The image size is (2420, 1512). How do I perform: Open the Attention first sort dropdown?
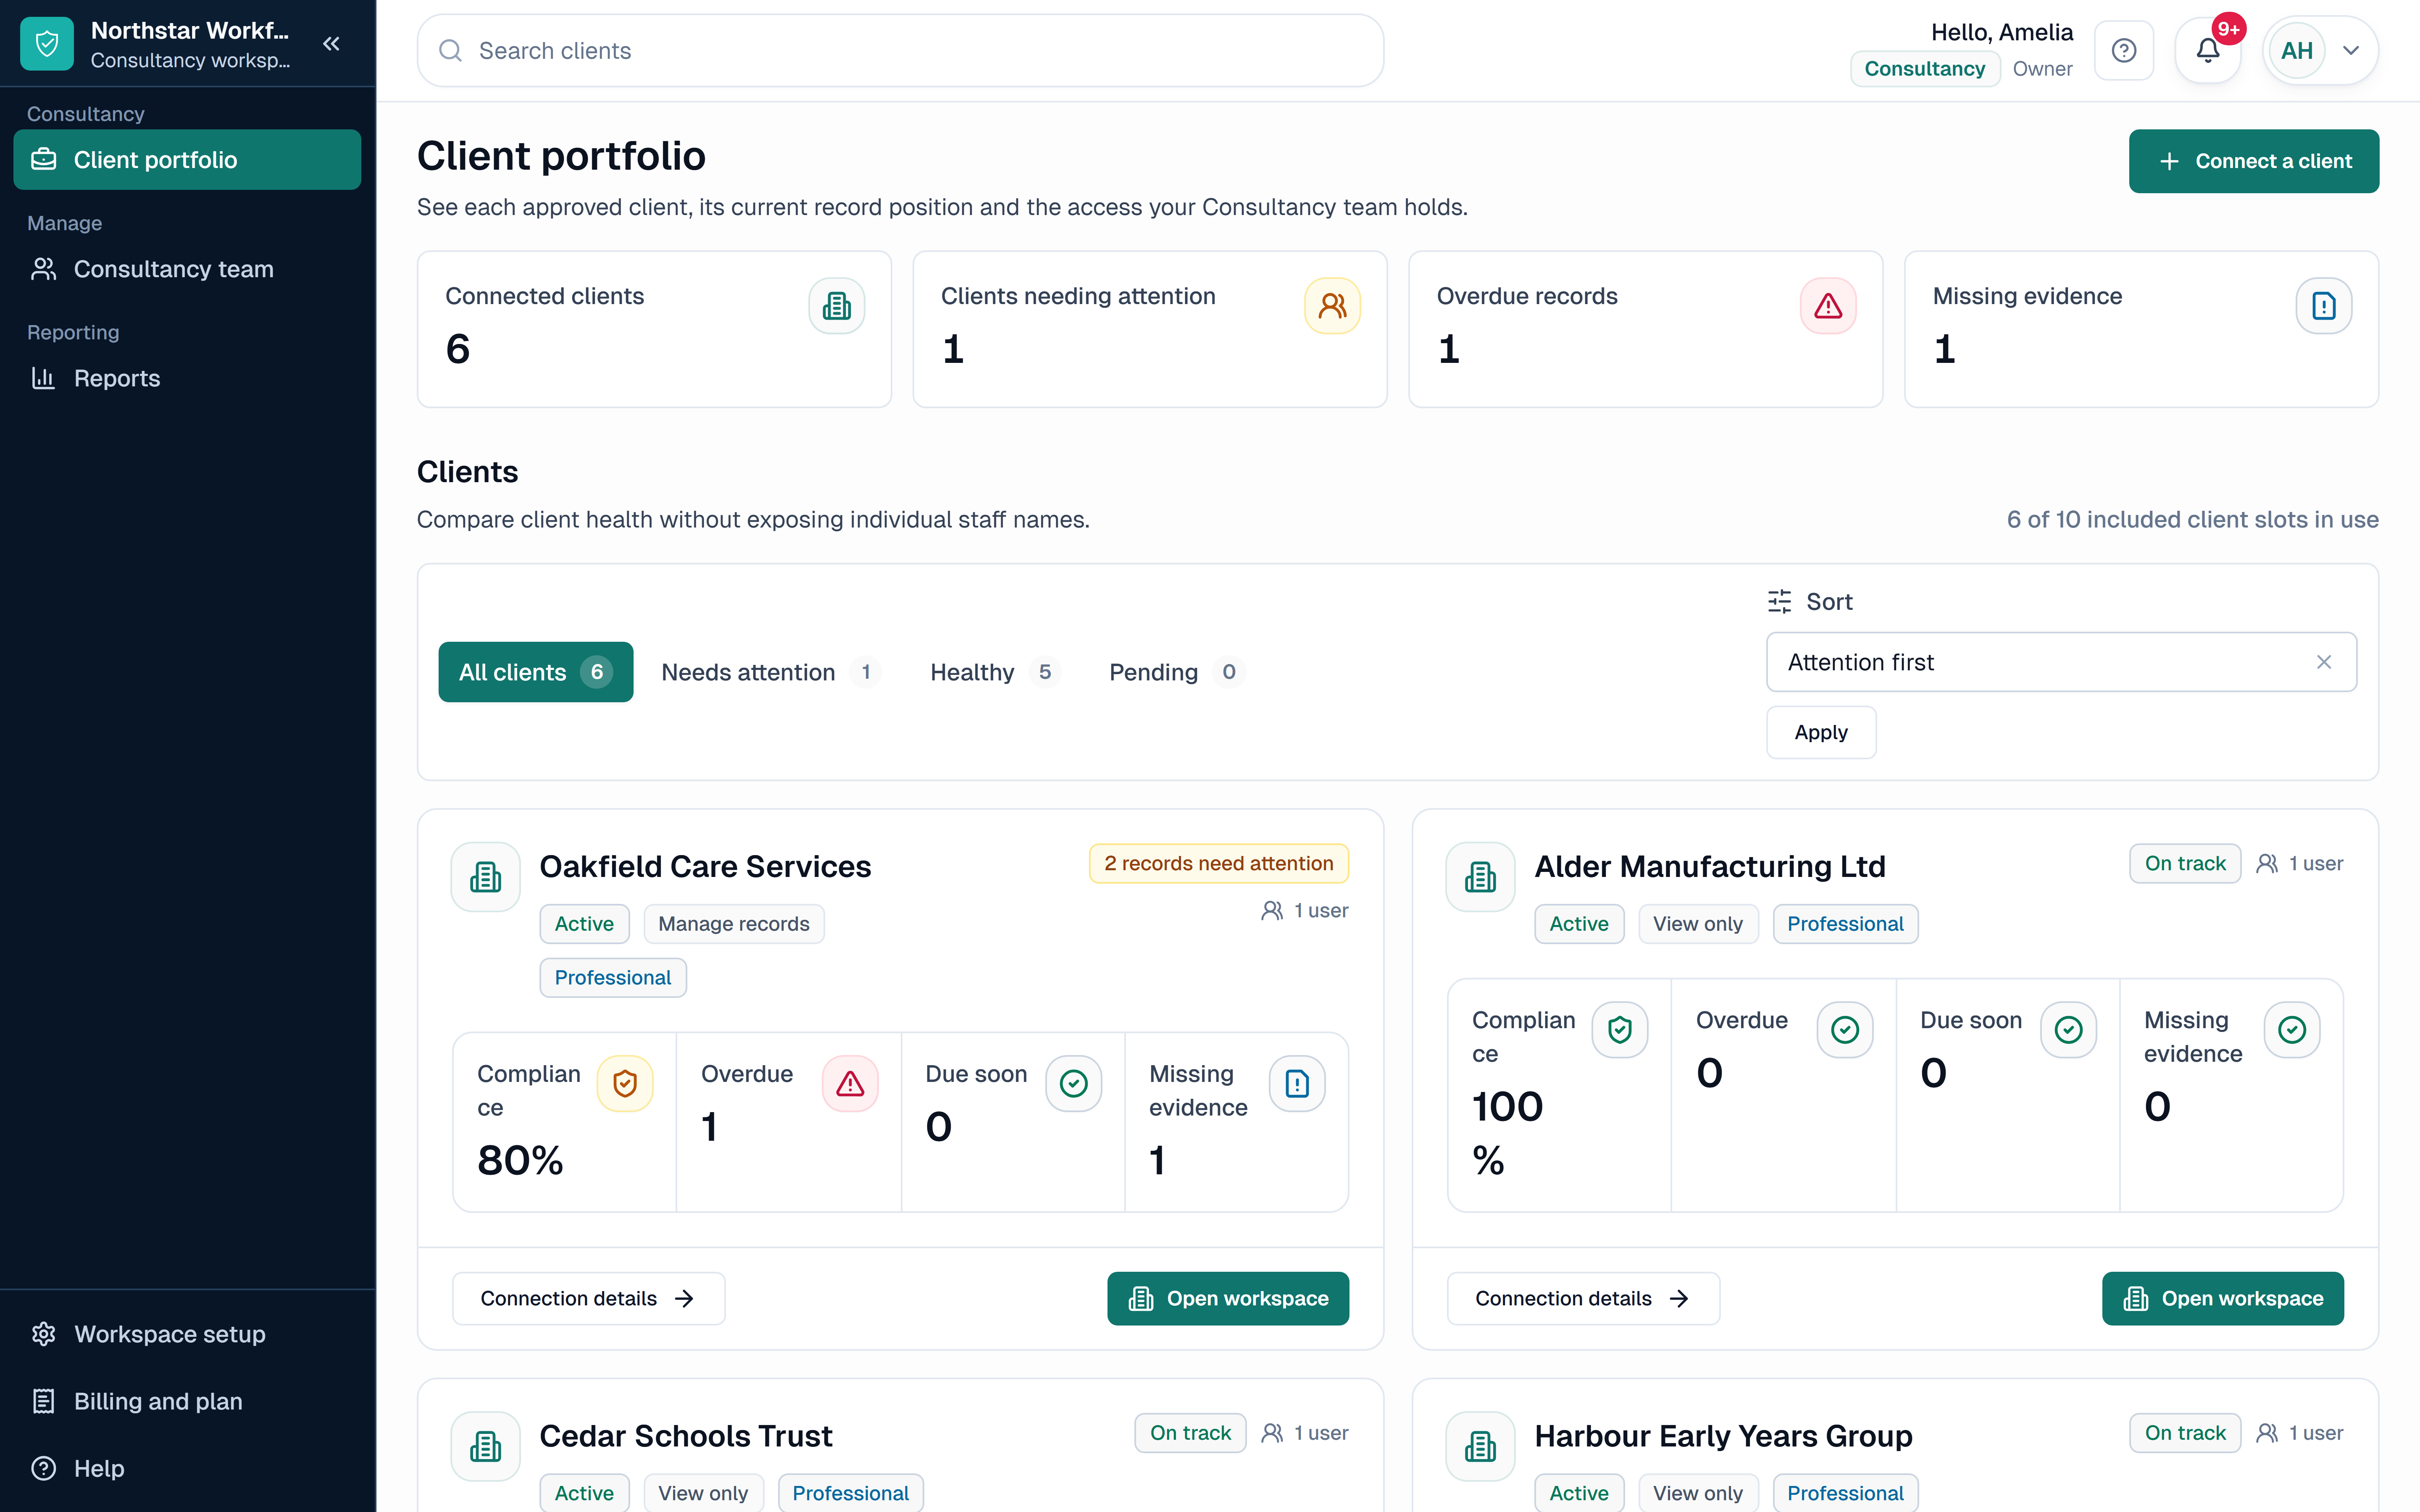(x=2062, y=662)
